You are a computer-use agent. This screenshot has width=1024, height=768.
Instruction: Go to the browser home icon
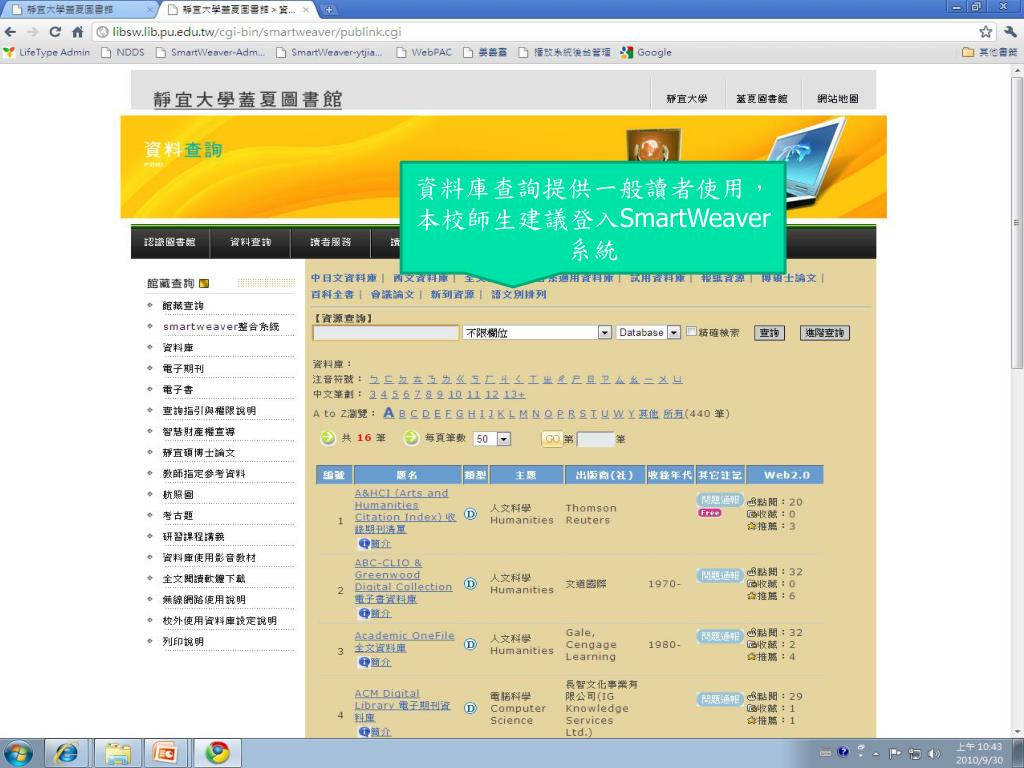pos(78,32)
